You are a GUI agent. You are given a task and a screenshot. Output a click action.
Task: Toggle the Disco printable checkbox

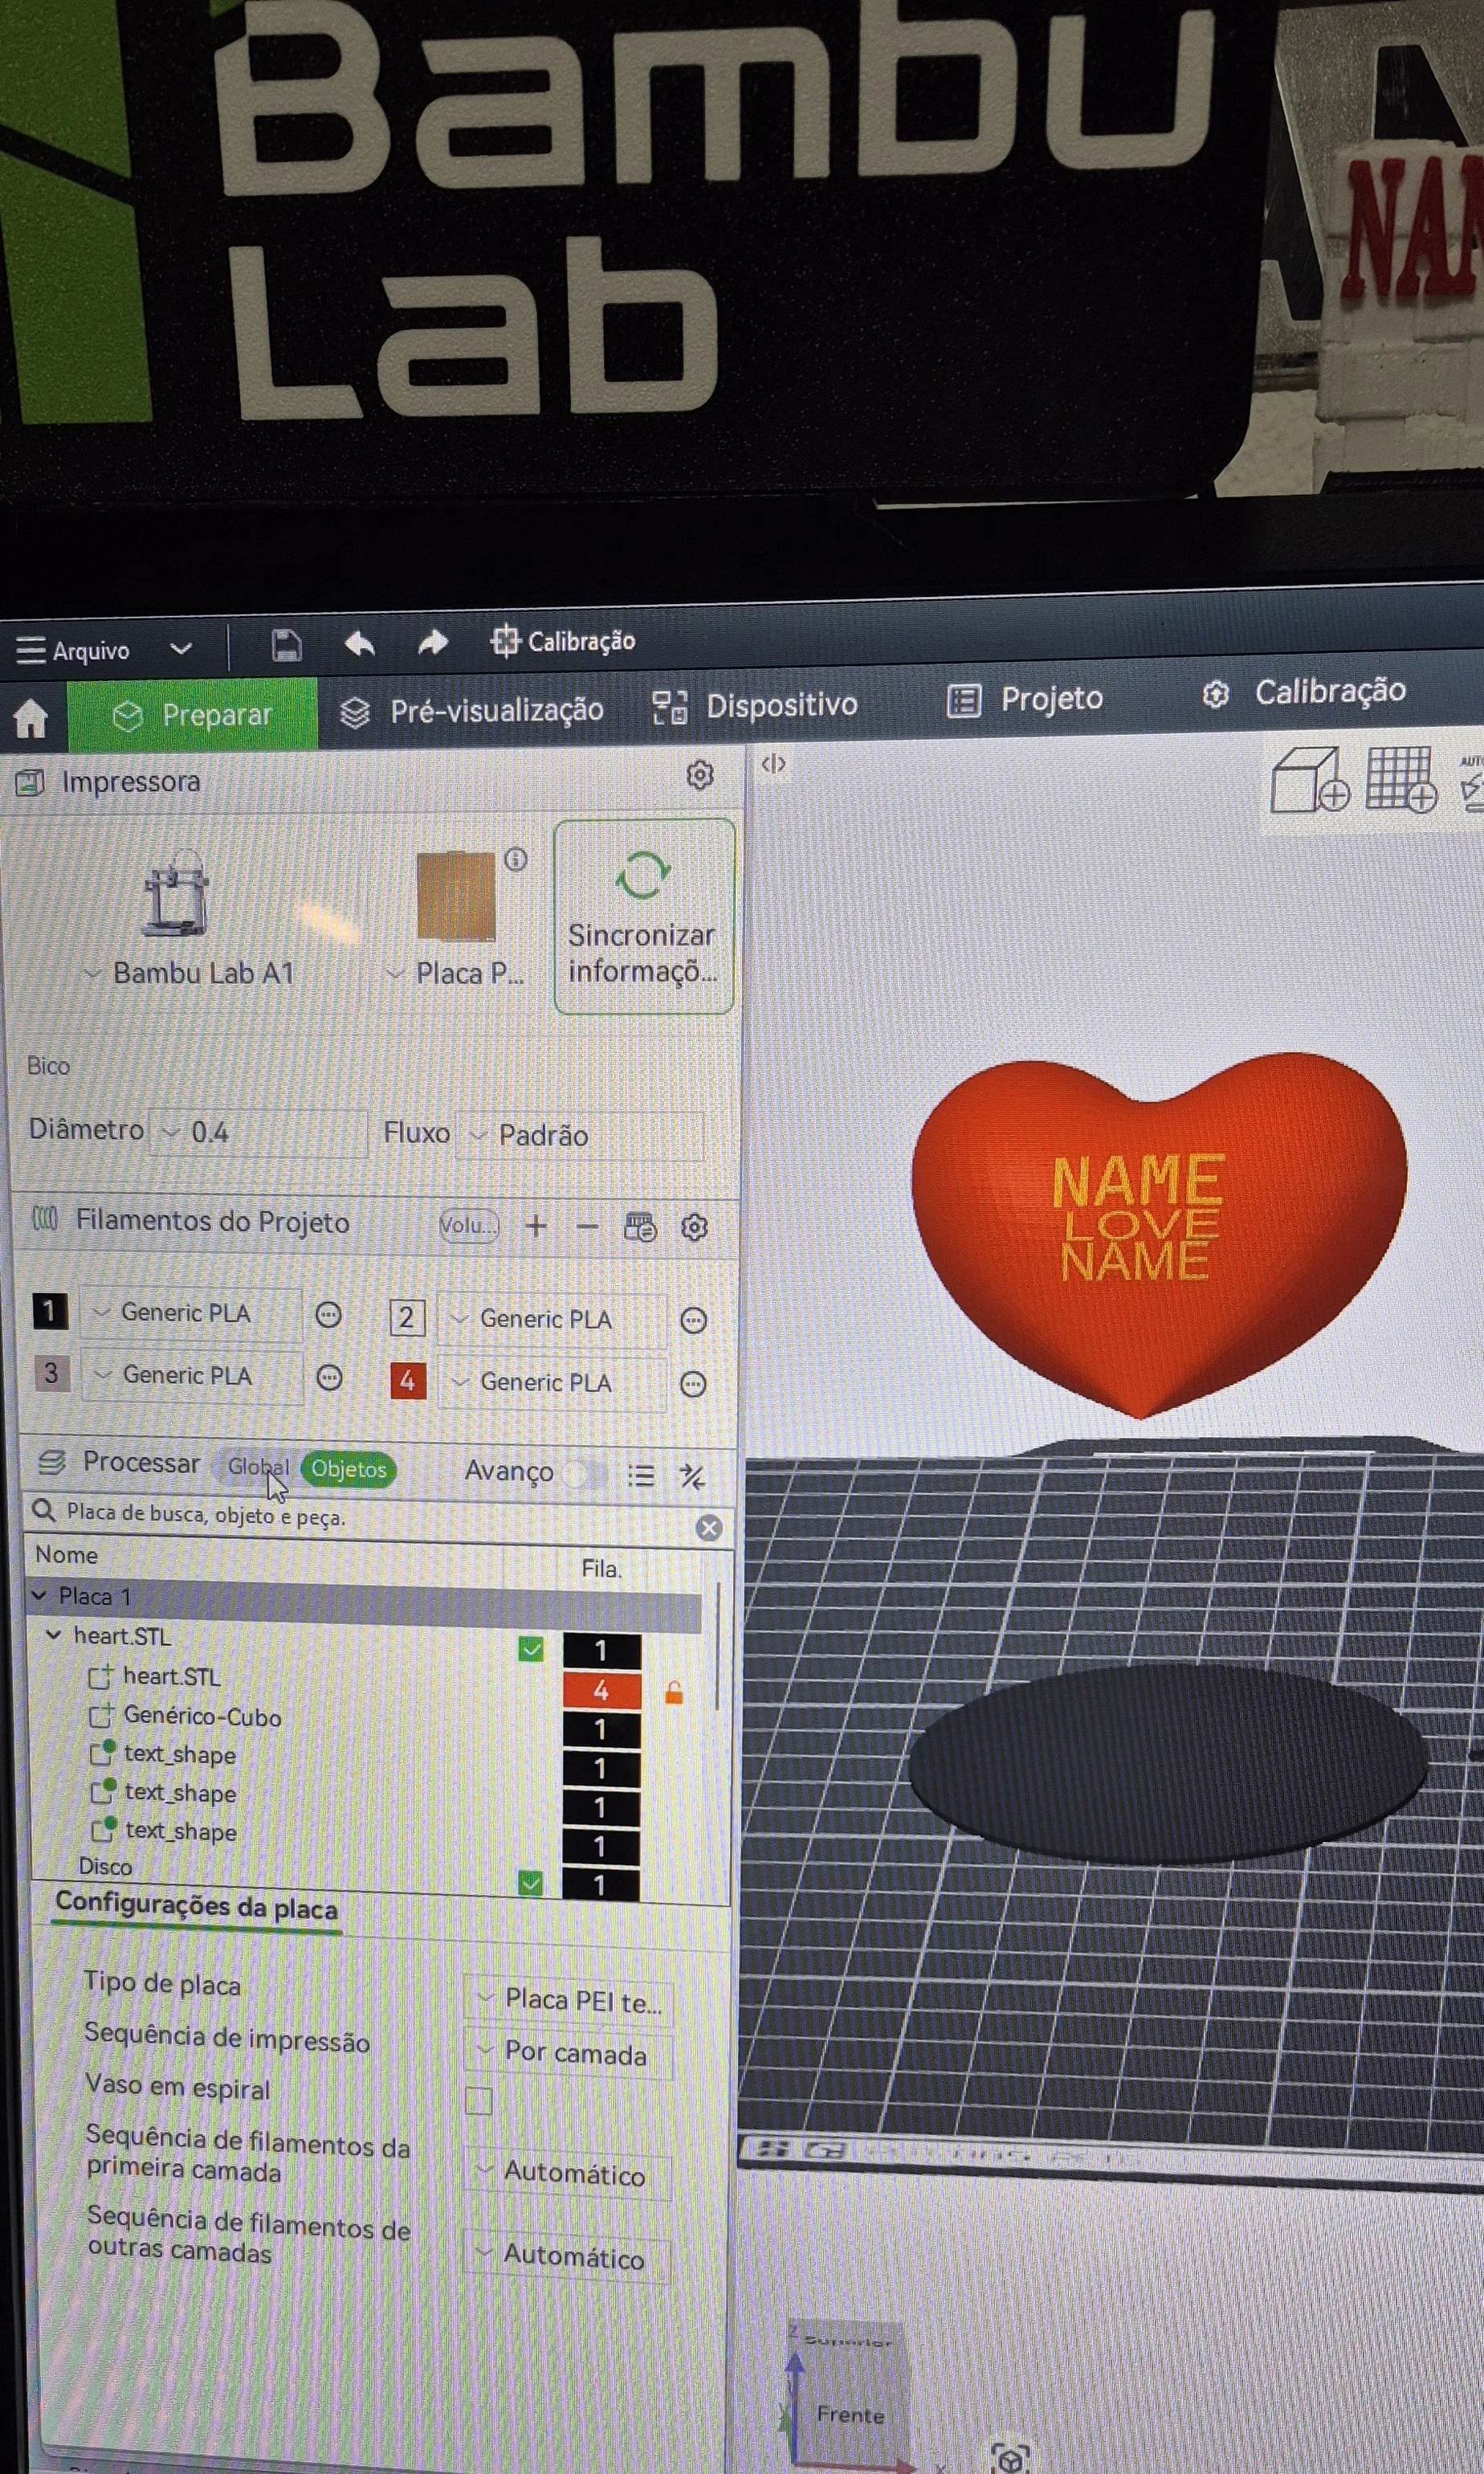(530, 1882)
